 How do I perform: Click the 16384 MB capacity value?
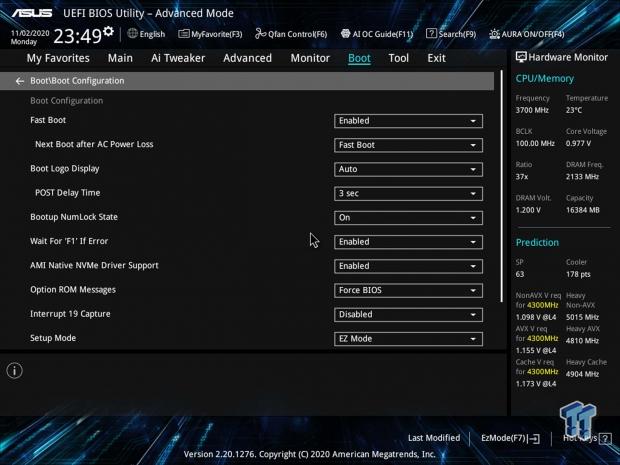[582, 210]
